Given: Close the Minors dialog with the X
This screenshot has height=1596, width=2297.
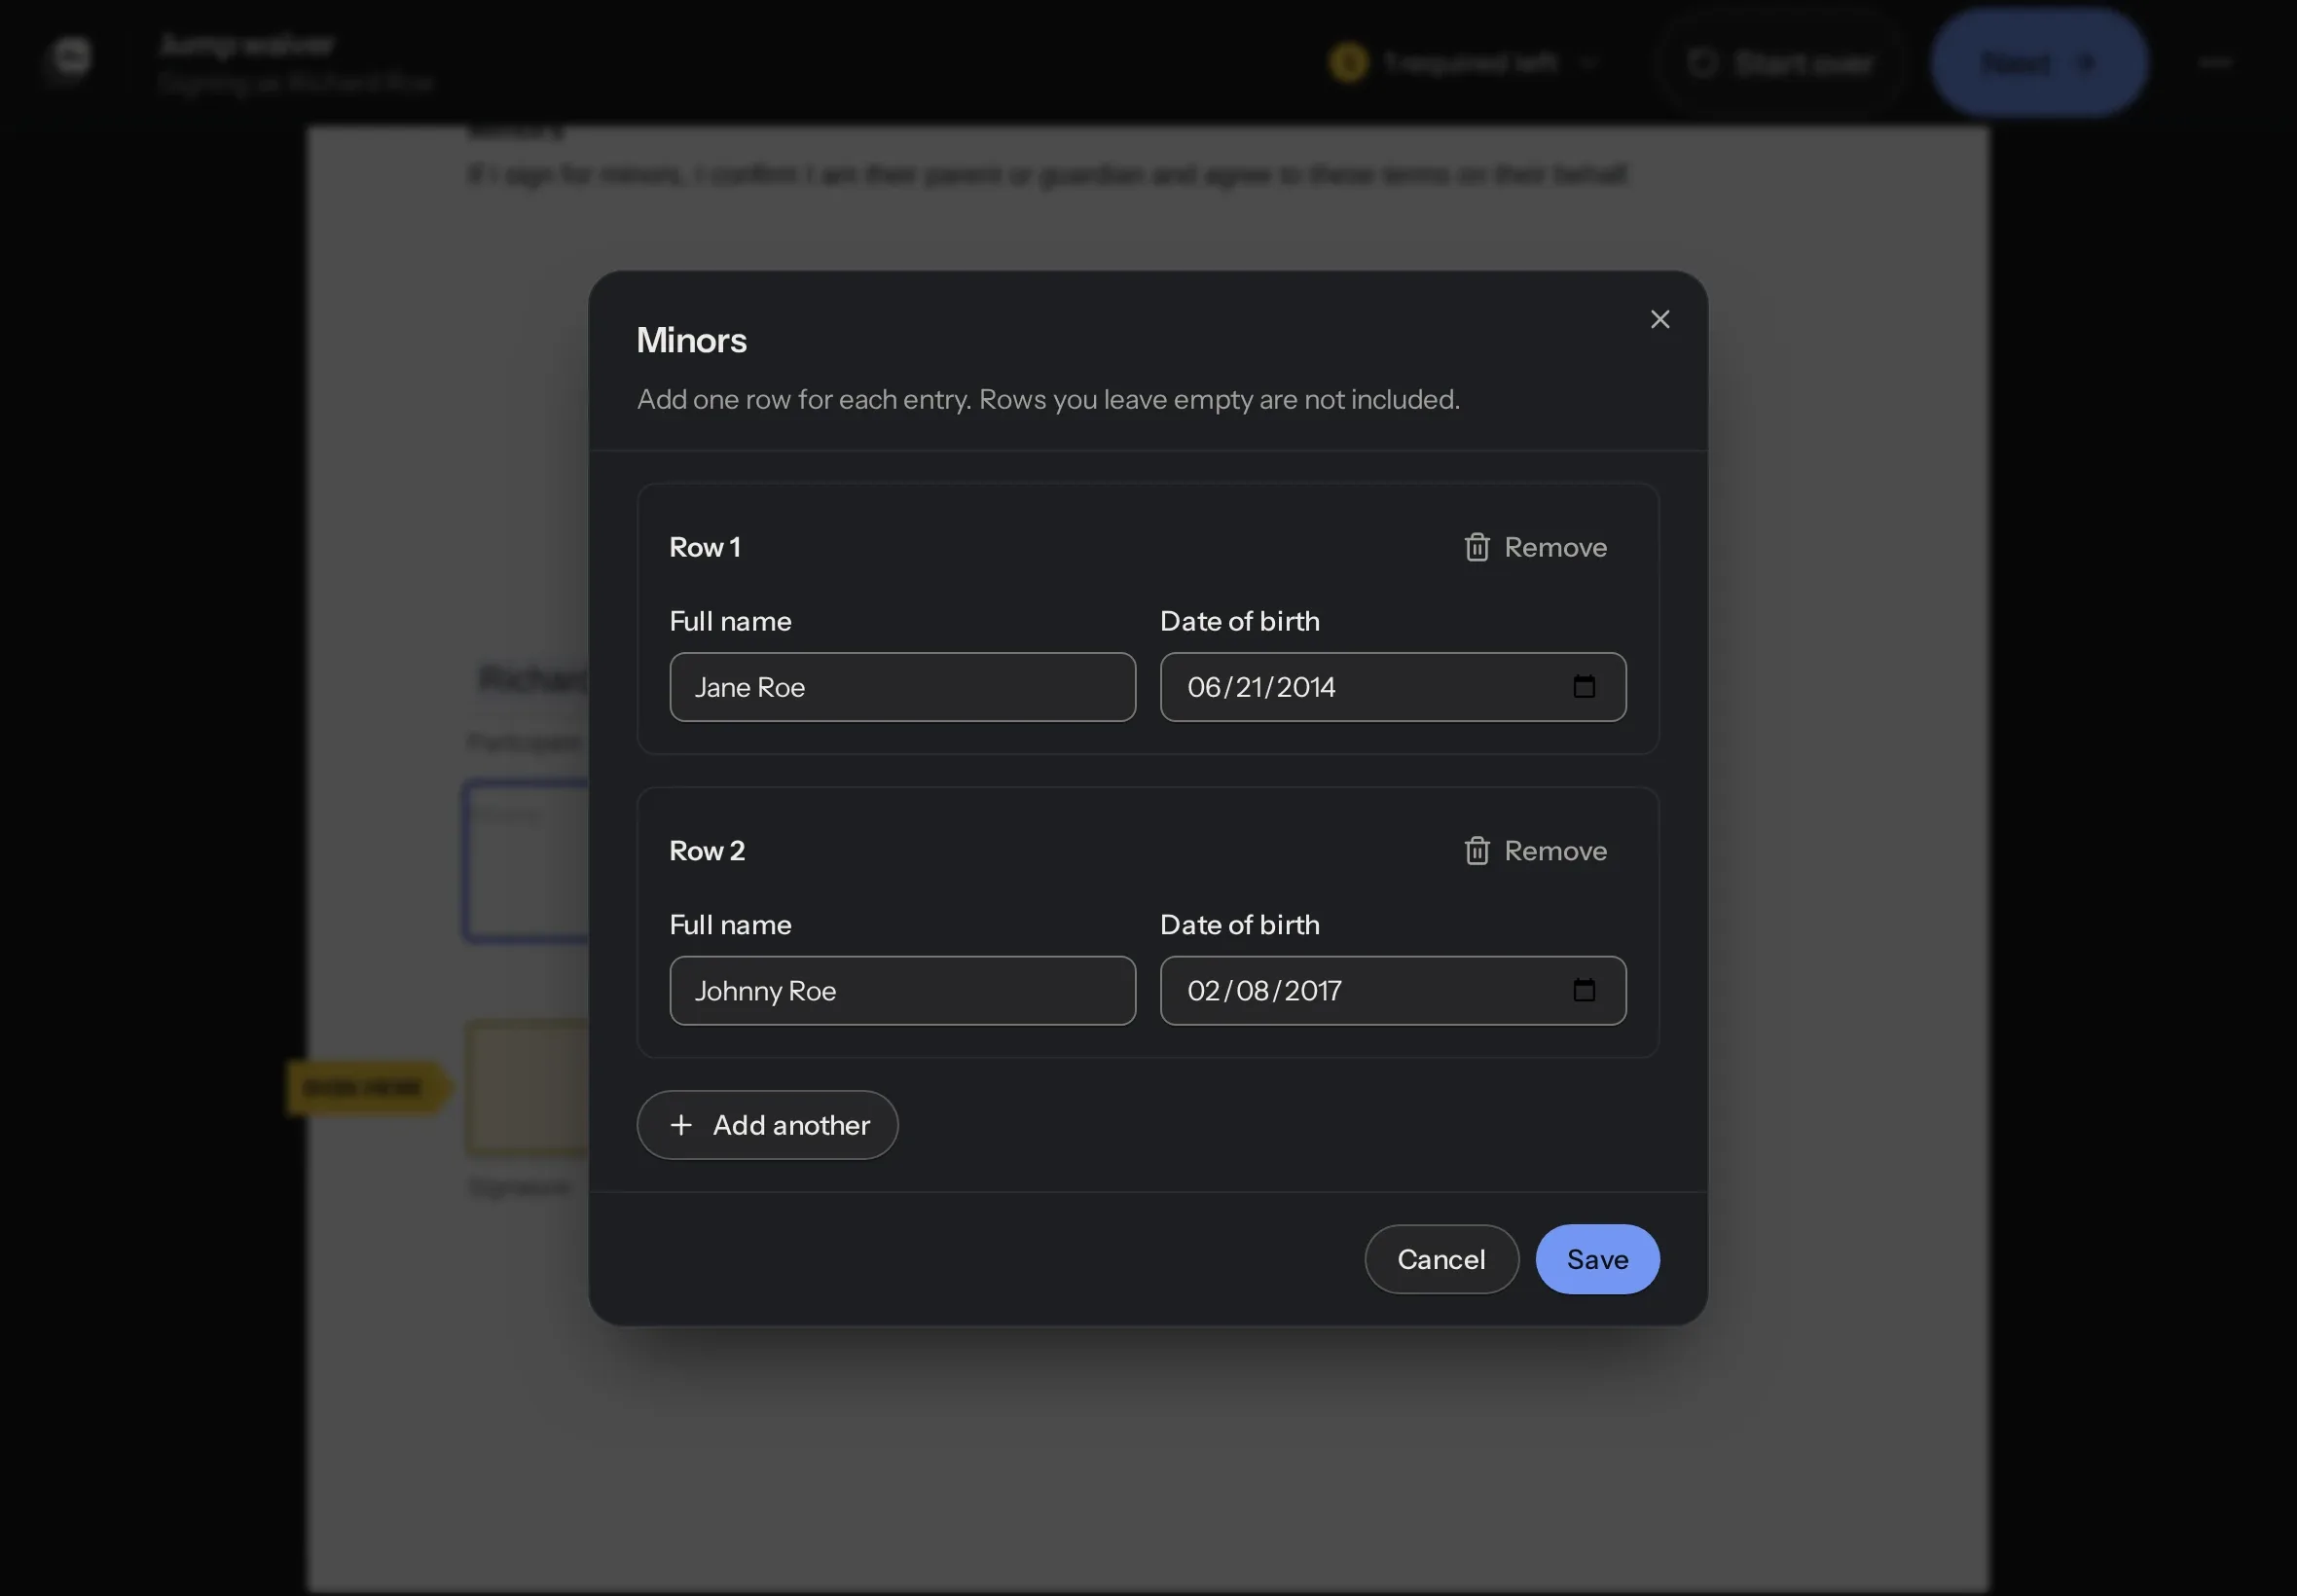Looking at the screenshot, I should point(1659,319).
